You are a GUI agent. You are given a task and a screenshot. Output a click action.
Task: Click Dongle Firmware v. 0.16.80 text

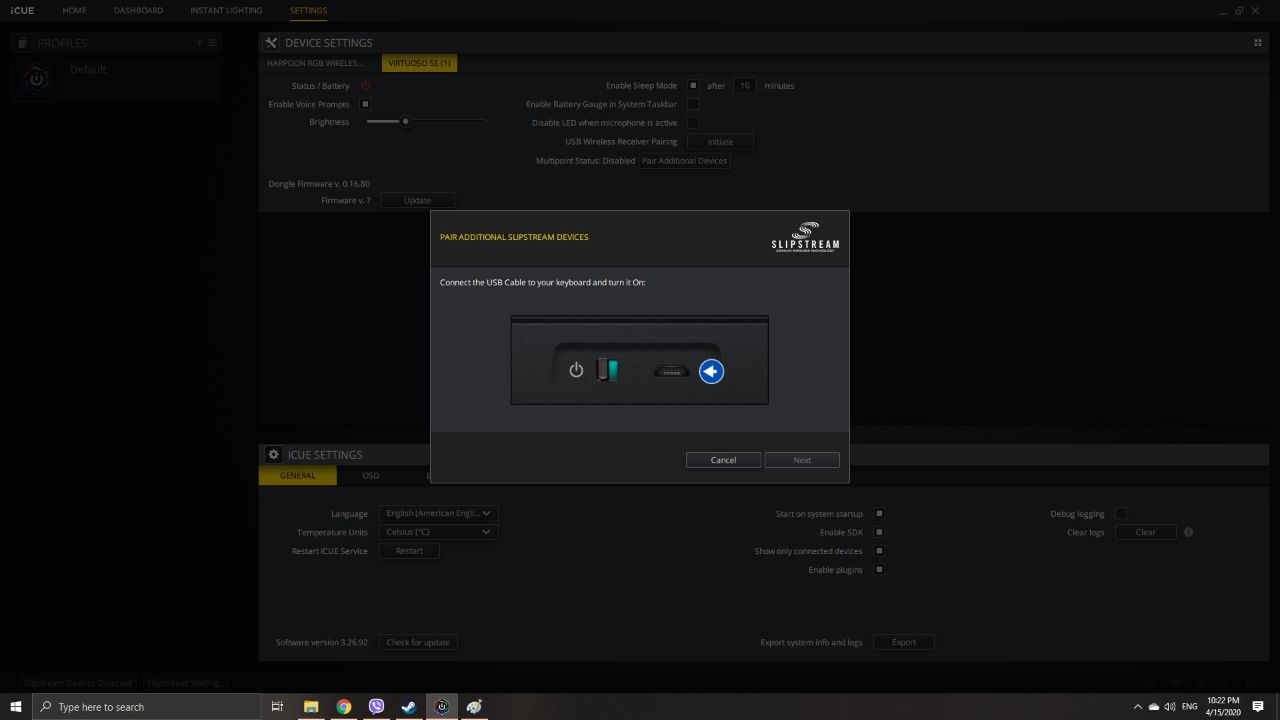tap(319, 184)
